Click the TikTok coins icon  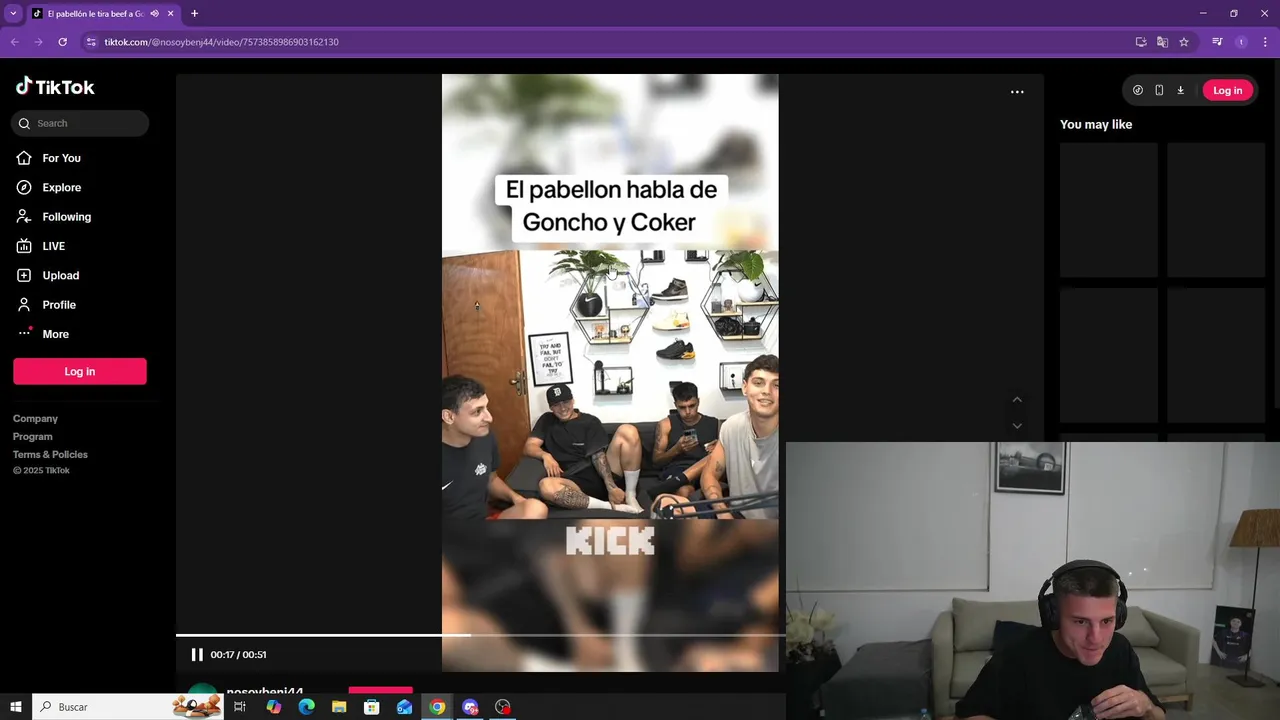click(1138, 90)
